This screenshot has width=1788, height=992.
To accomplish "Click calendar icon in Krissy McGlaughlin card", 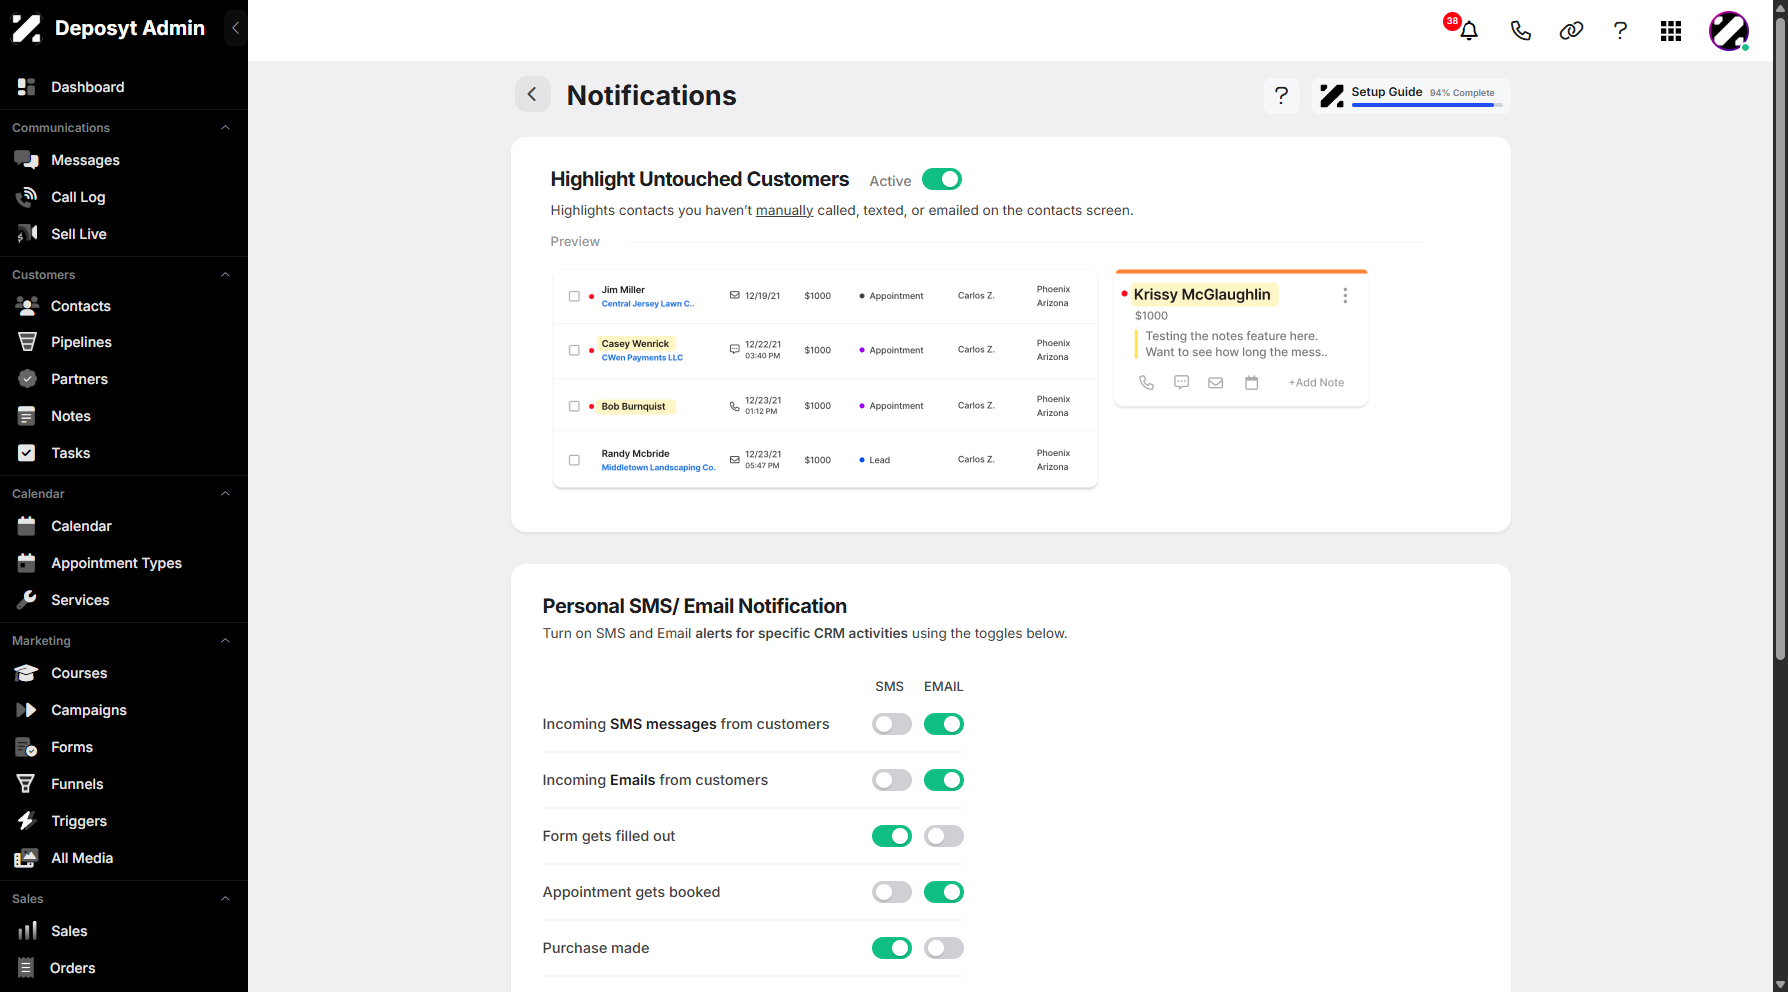I will pos(1251,382).
